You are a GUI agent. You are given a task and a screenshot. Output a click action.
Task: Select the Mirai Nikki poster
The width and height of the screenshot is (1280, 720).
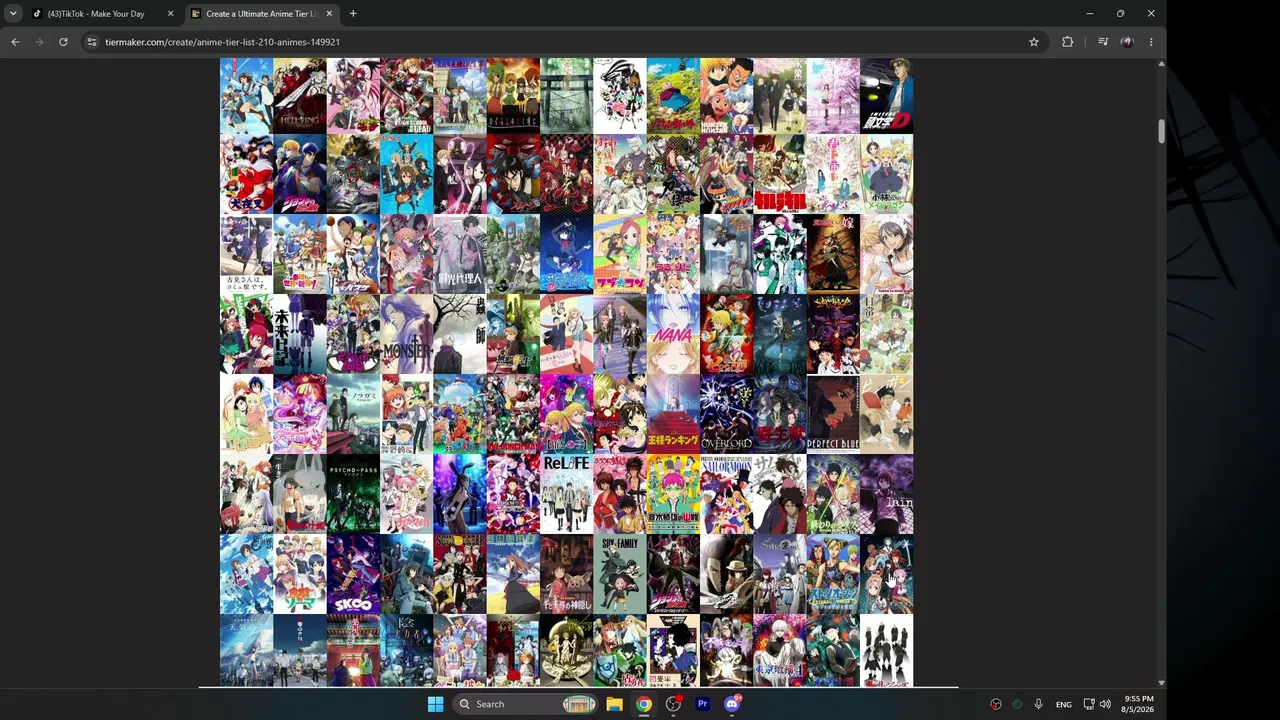pos(300,334)
